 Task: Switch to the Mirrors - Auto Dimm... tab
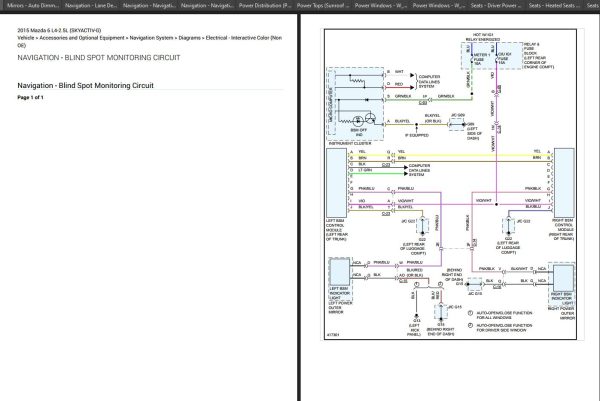33,6
